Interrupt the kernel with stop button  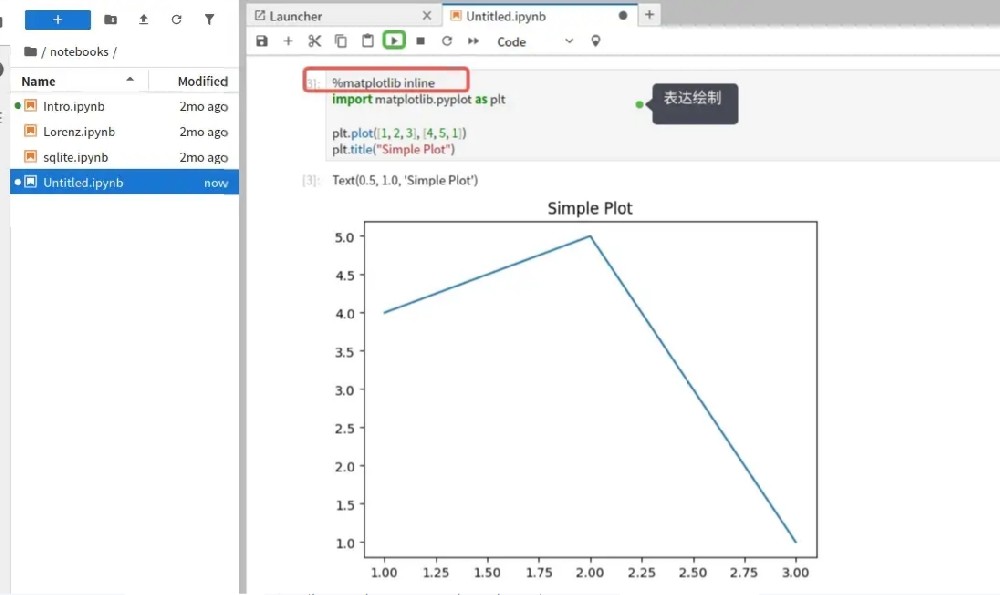[420, 41]
